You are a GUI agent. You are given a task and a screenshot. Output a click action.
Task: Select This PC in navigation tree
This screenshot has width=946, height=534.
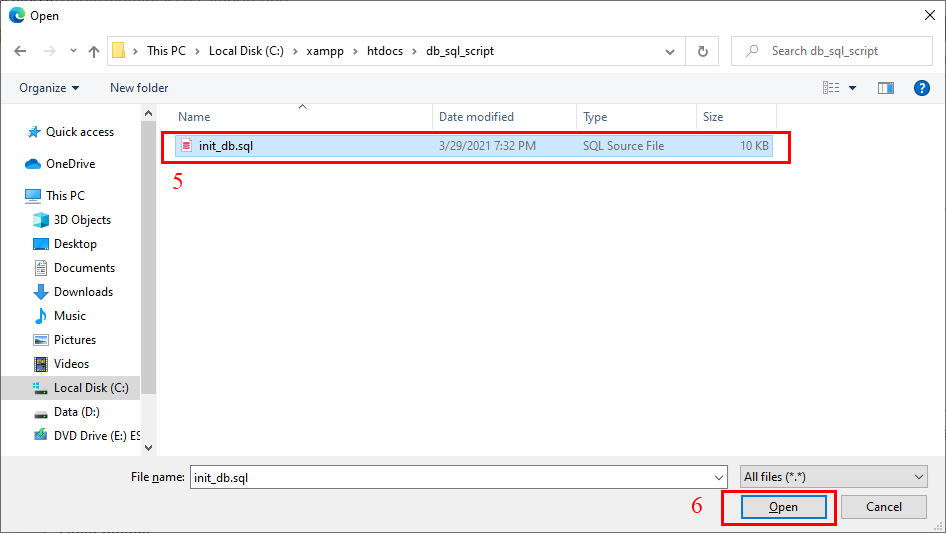[x=65, y=196]
